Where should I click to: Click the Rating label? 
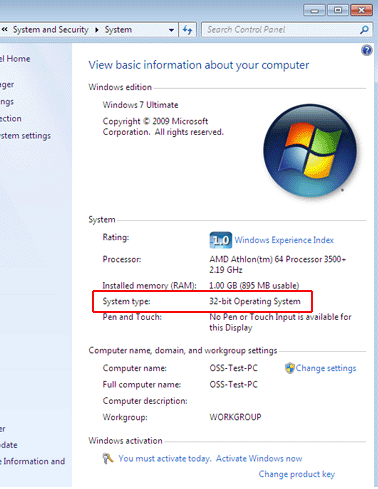pyautogui.click(x=116, y=237)
